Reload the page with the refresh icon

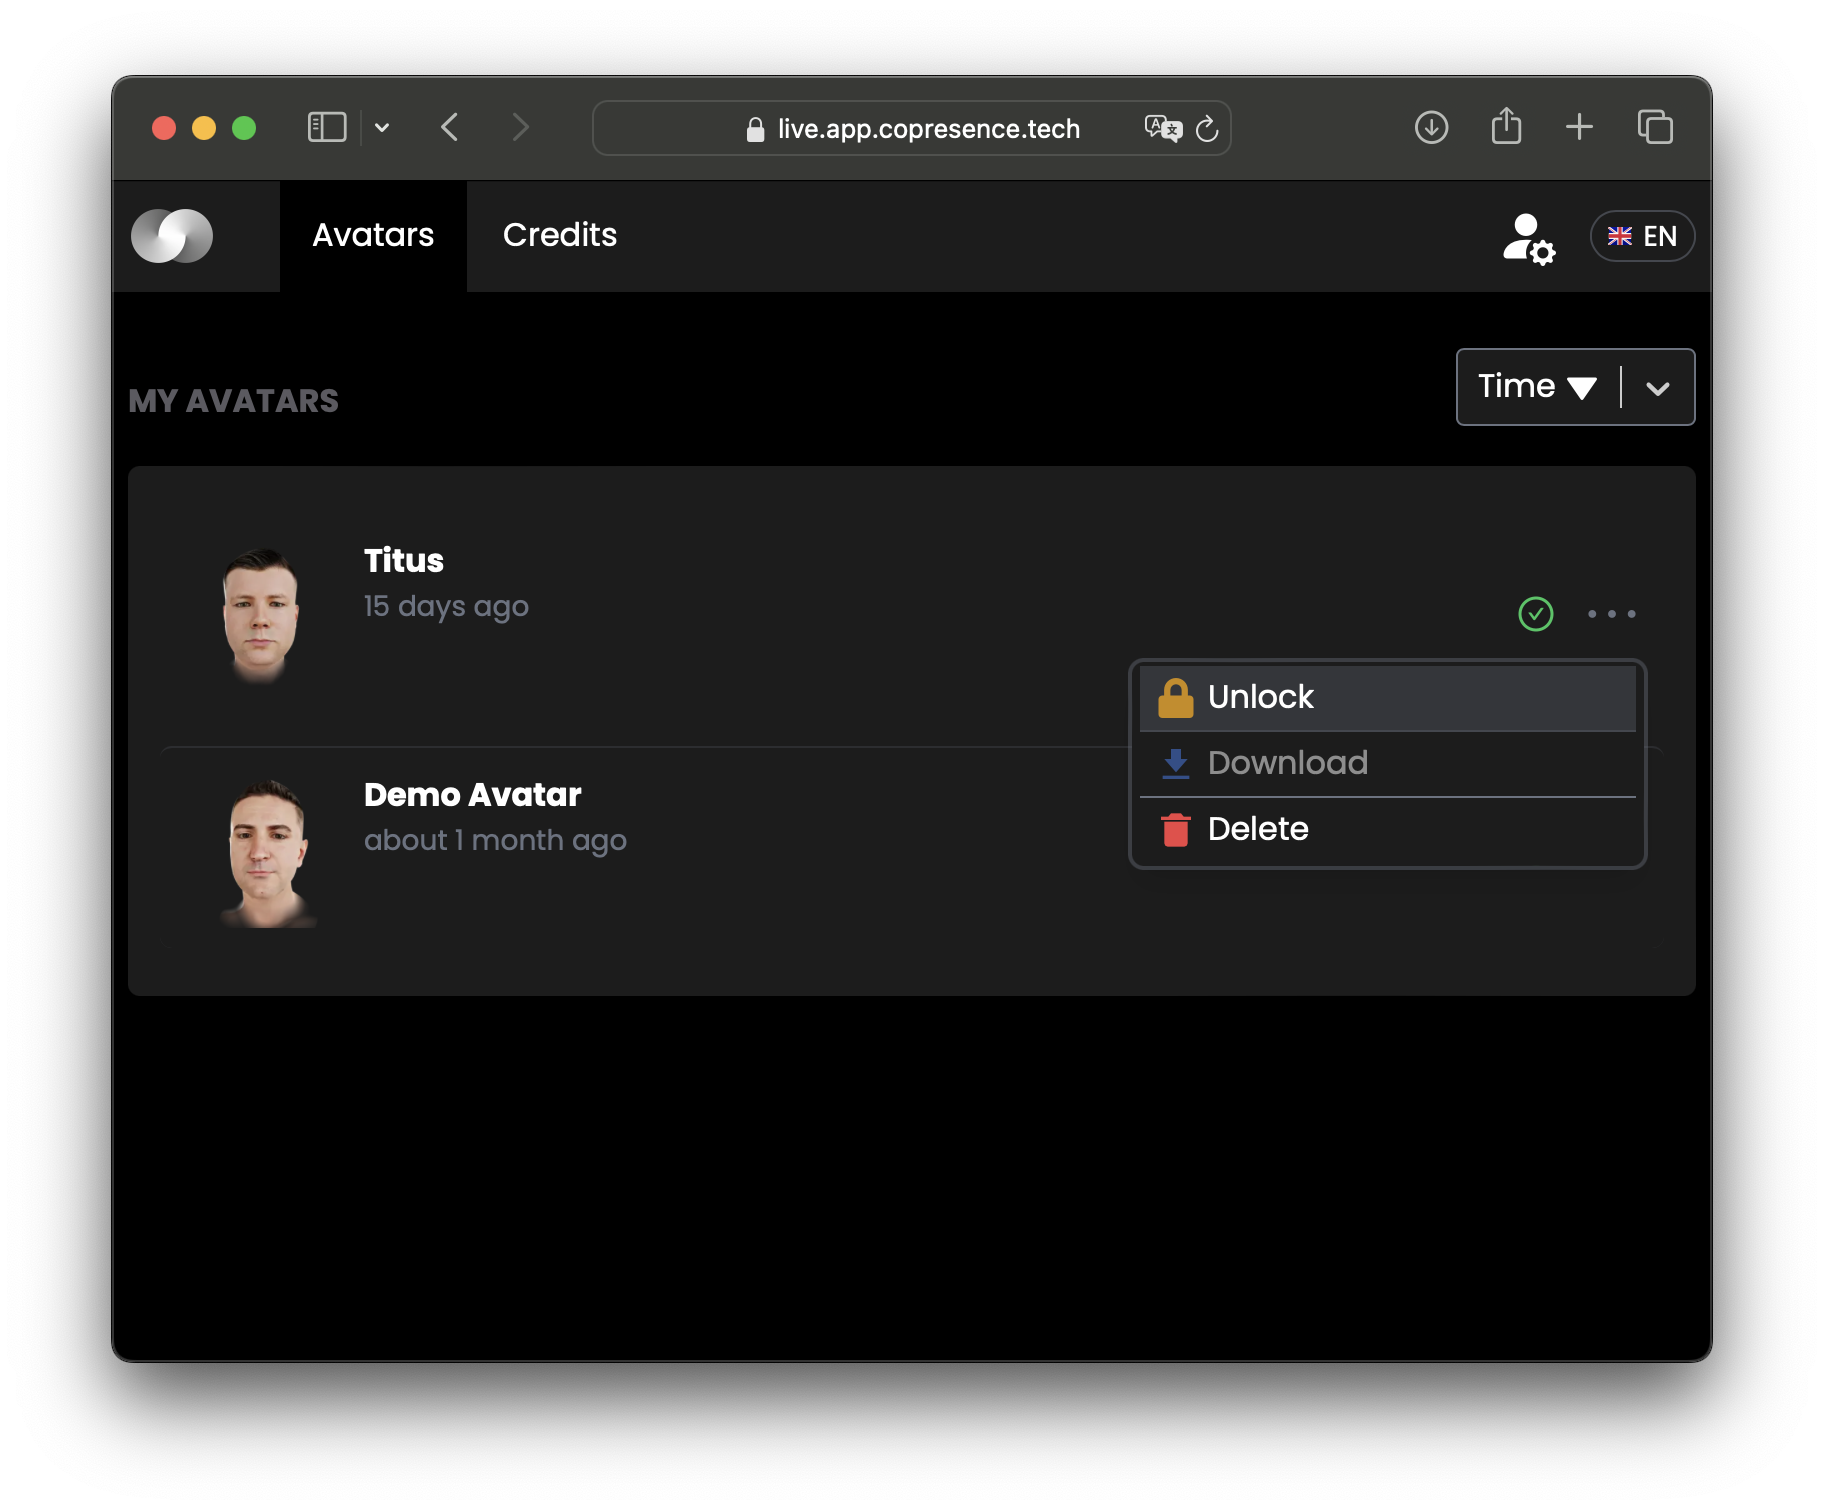[1207, 128]
